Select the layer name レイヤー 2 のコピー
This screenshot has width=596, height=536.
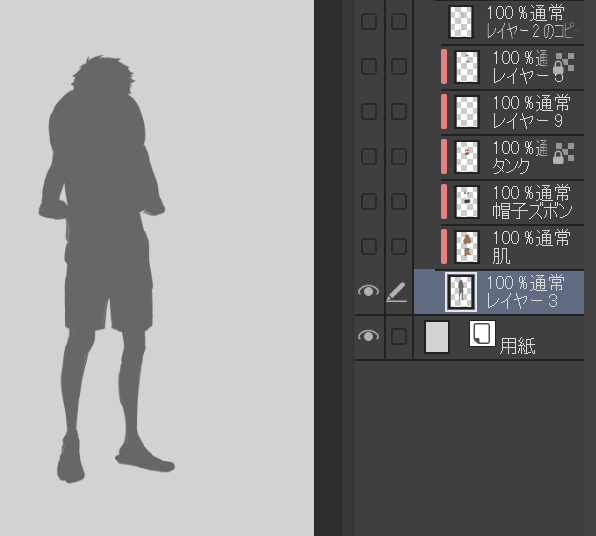[x=532, y=31]
